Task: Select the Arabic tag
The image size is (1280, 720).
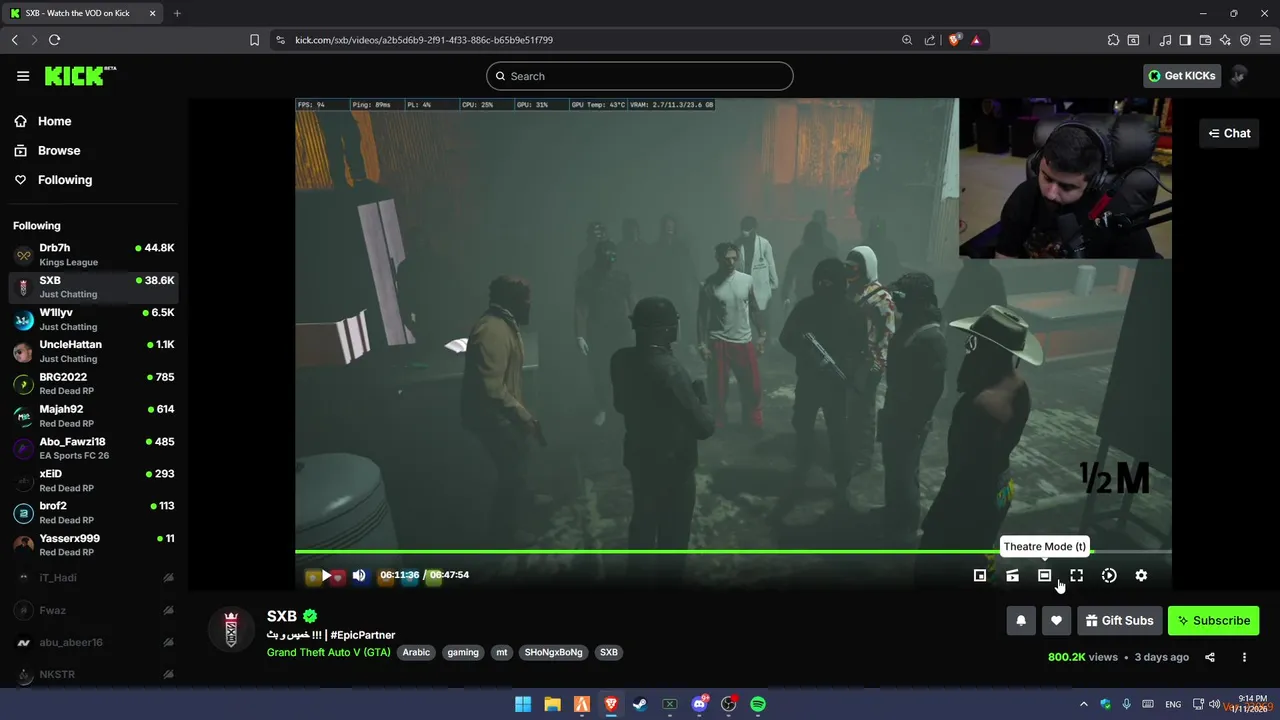Action: coord(416,652)
